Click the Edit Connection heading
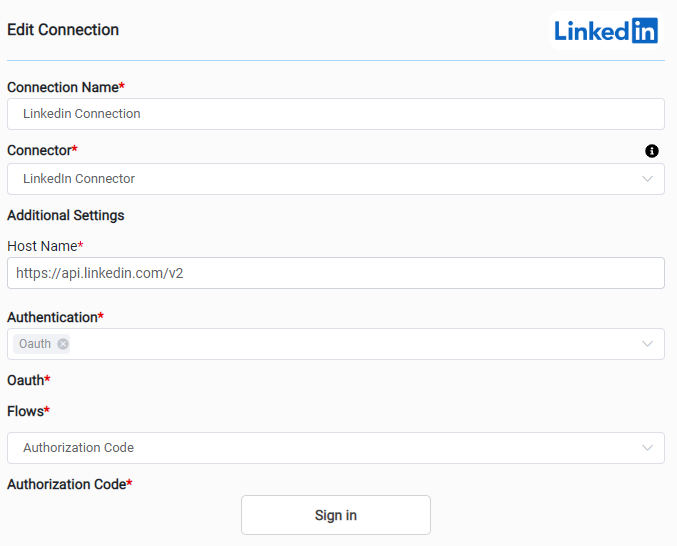The height and width of the screenshot is (546, 677). 63,30
